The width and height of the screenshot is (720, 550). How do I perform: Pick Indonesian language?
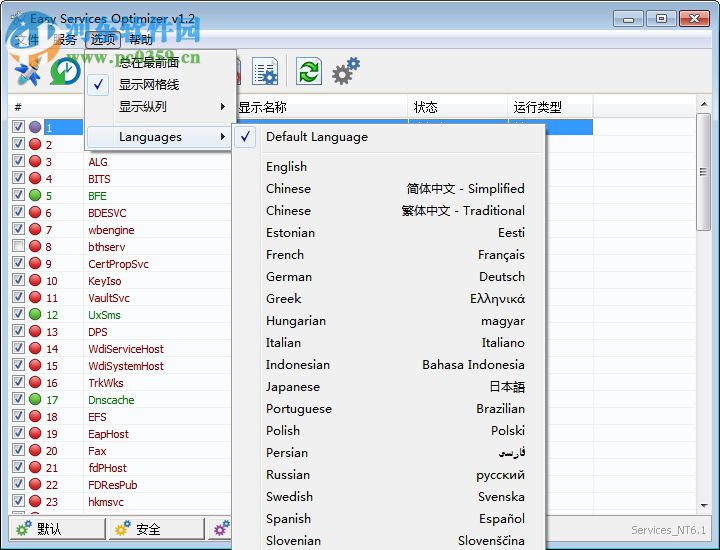389,365
